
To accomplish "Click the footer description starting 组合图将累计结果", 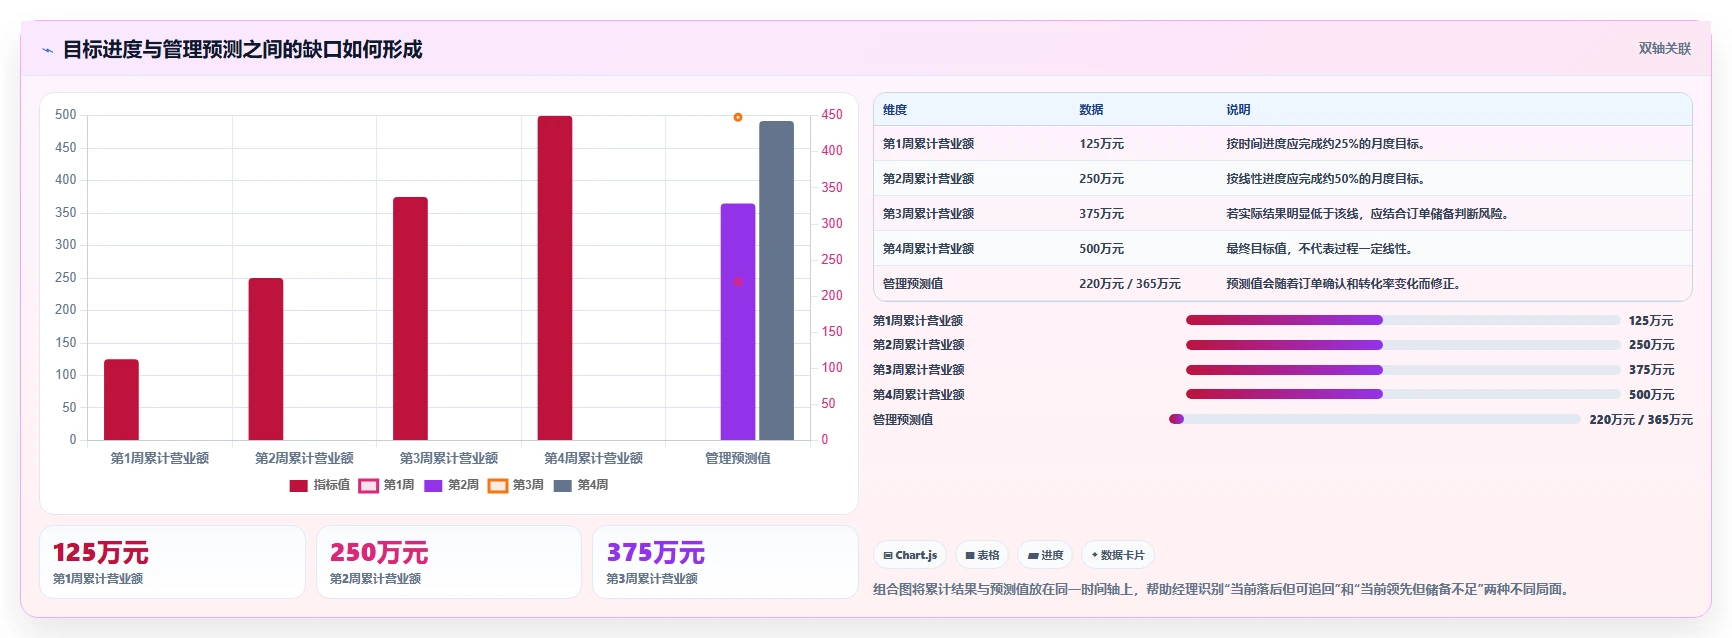I will tap(1223, 590).
